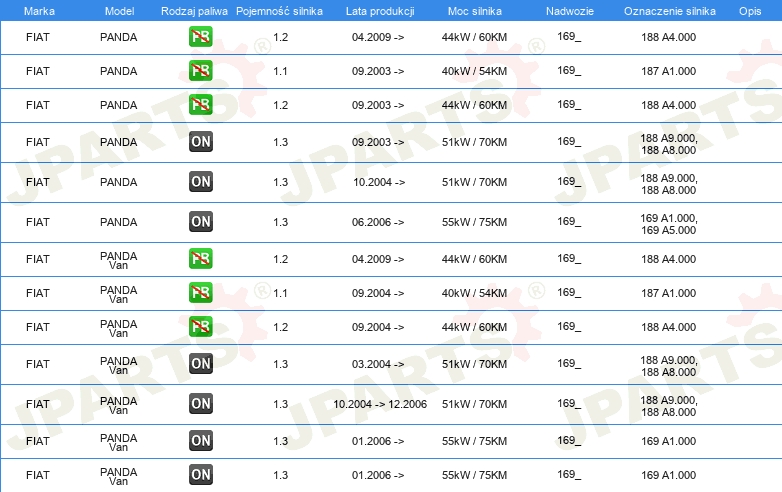This screenshot has height=492, width=782.
Task: Click engine code 187 A1.000 in Panda row
Action: (x=668, y=71)
